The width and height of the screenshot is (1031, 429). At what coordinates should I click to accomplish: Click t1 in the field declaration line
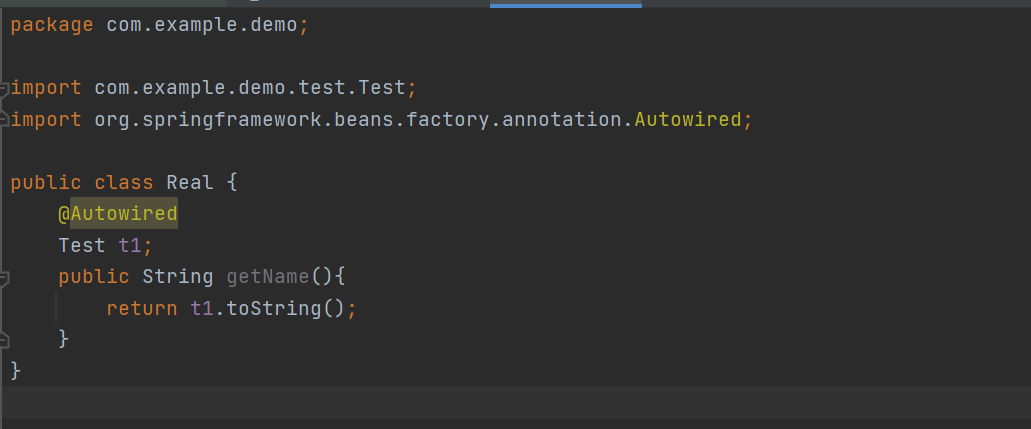click(129, 245)
